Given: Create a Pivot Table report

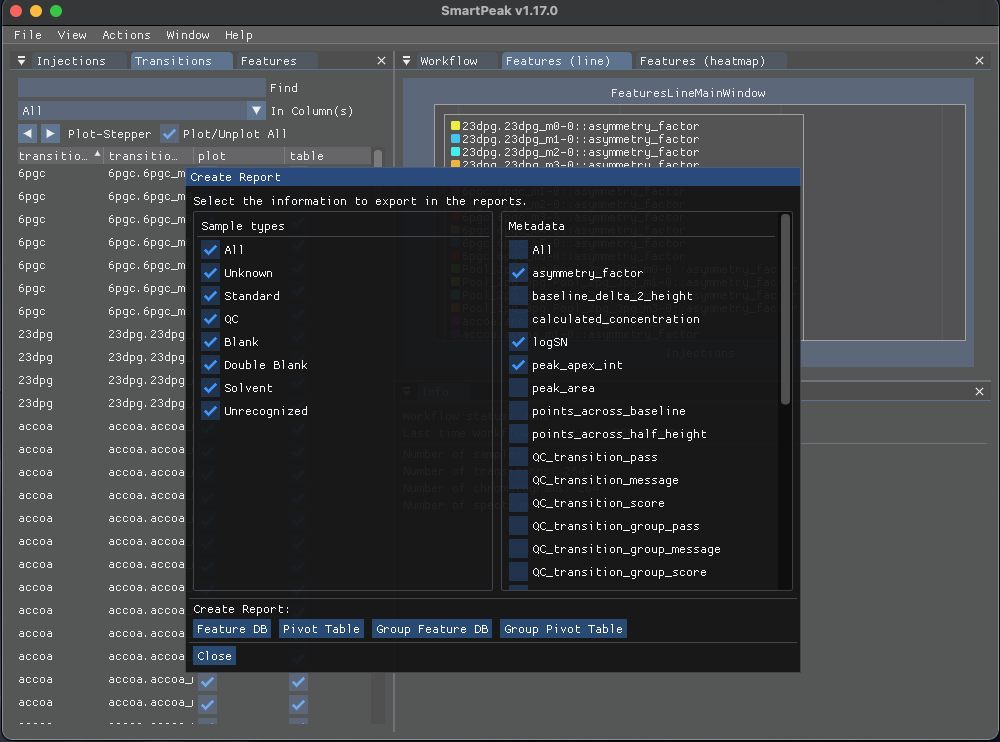Looking at the screenshot, I should pyautogui.click(x=321, y=629).
